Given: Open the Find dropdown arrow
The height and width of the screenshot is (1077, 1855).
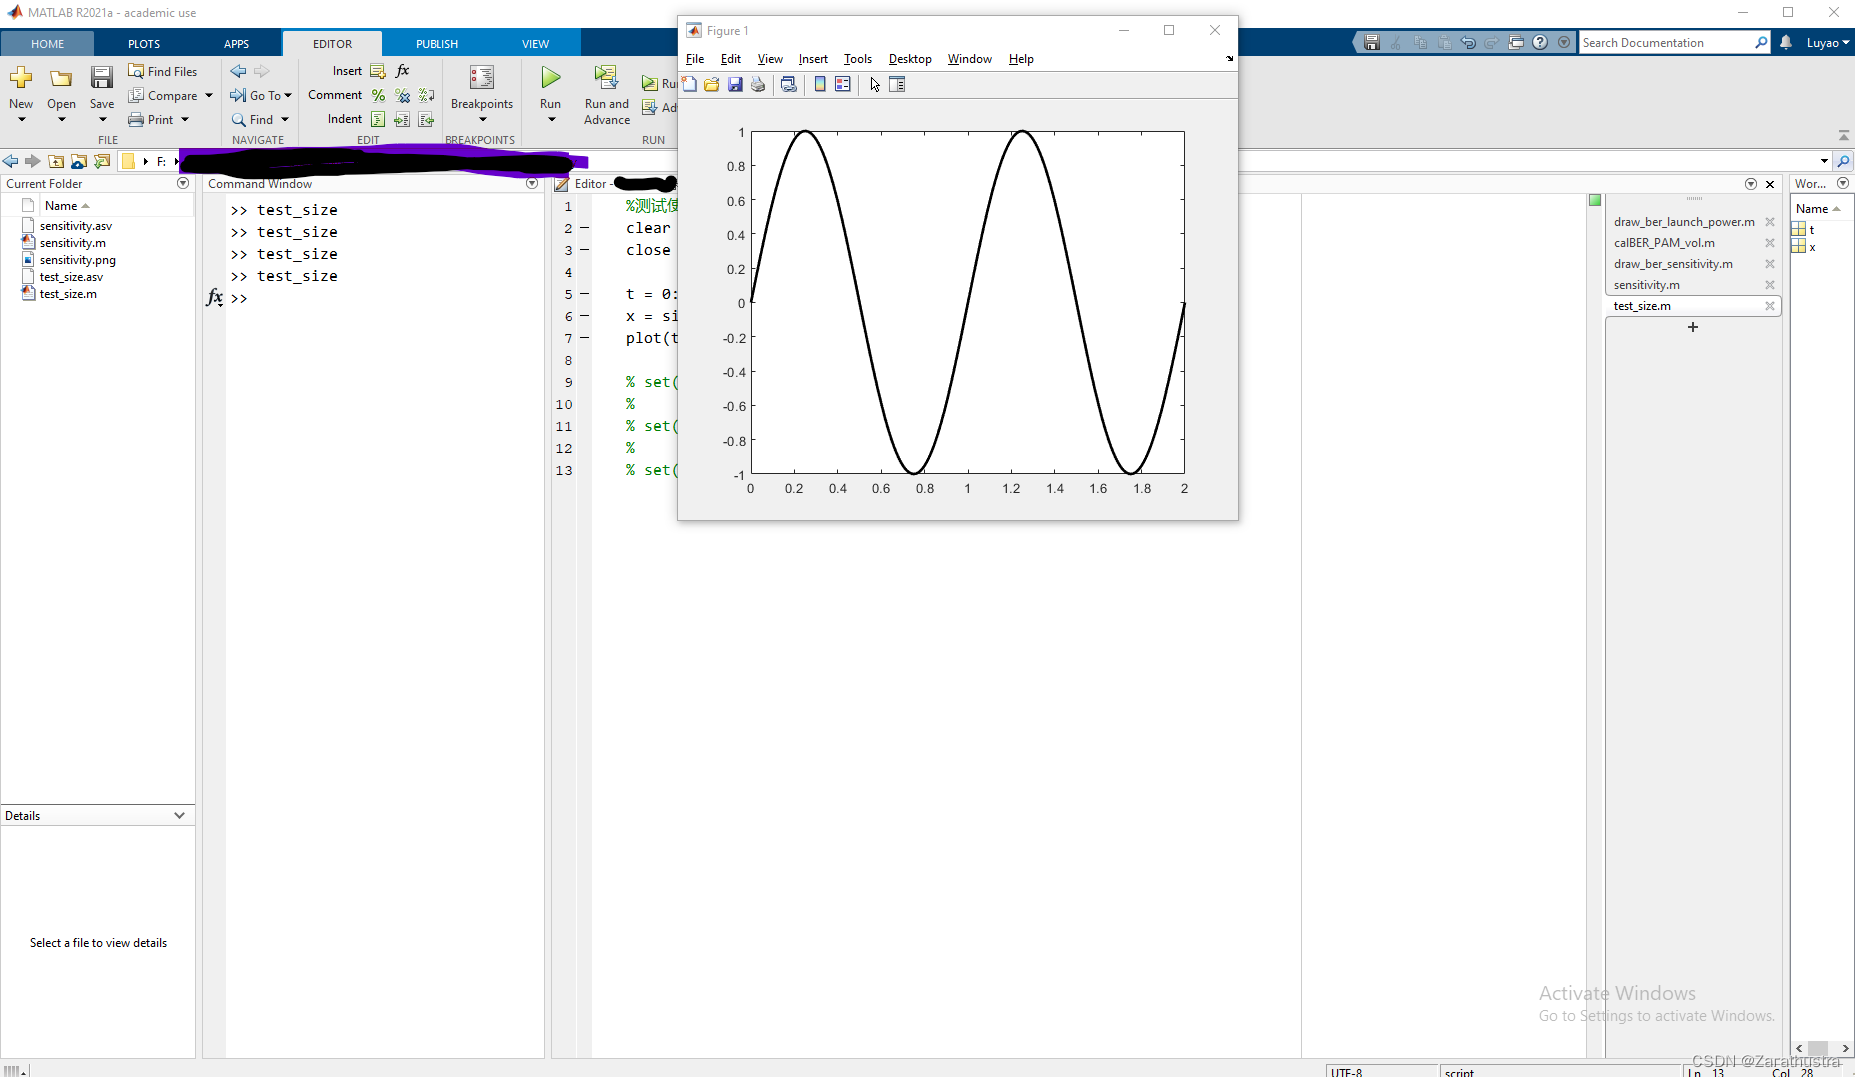Looking at the screenshot, I should pyautogui.click(x=285, y=120).
